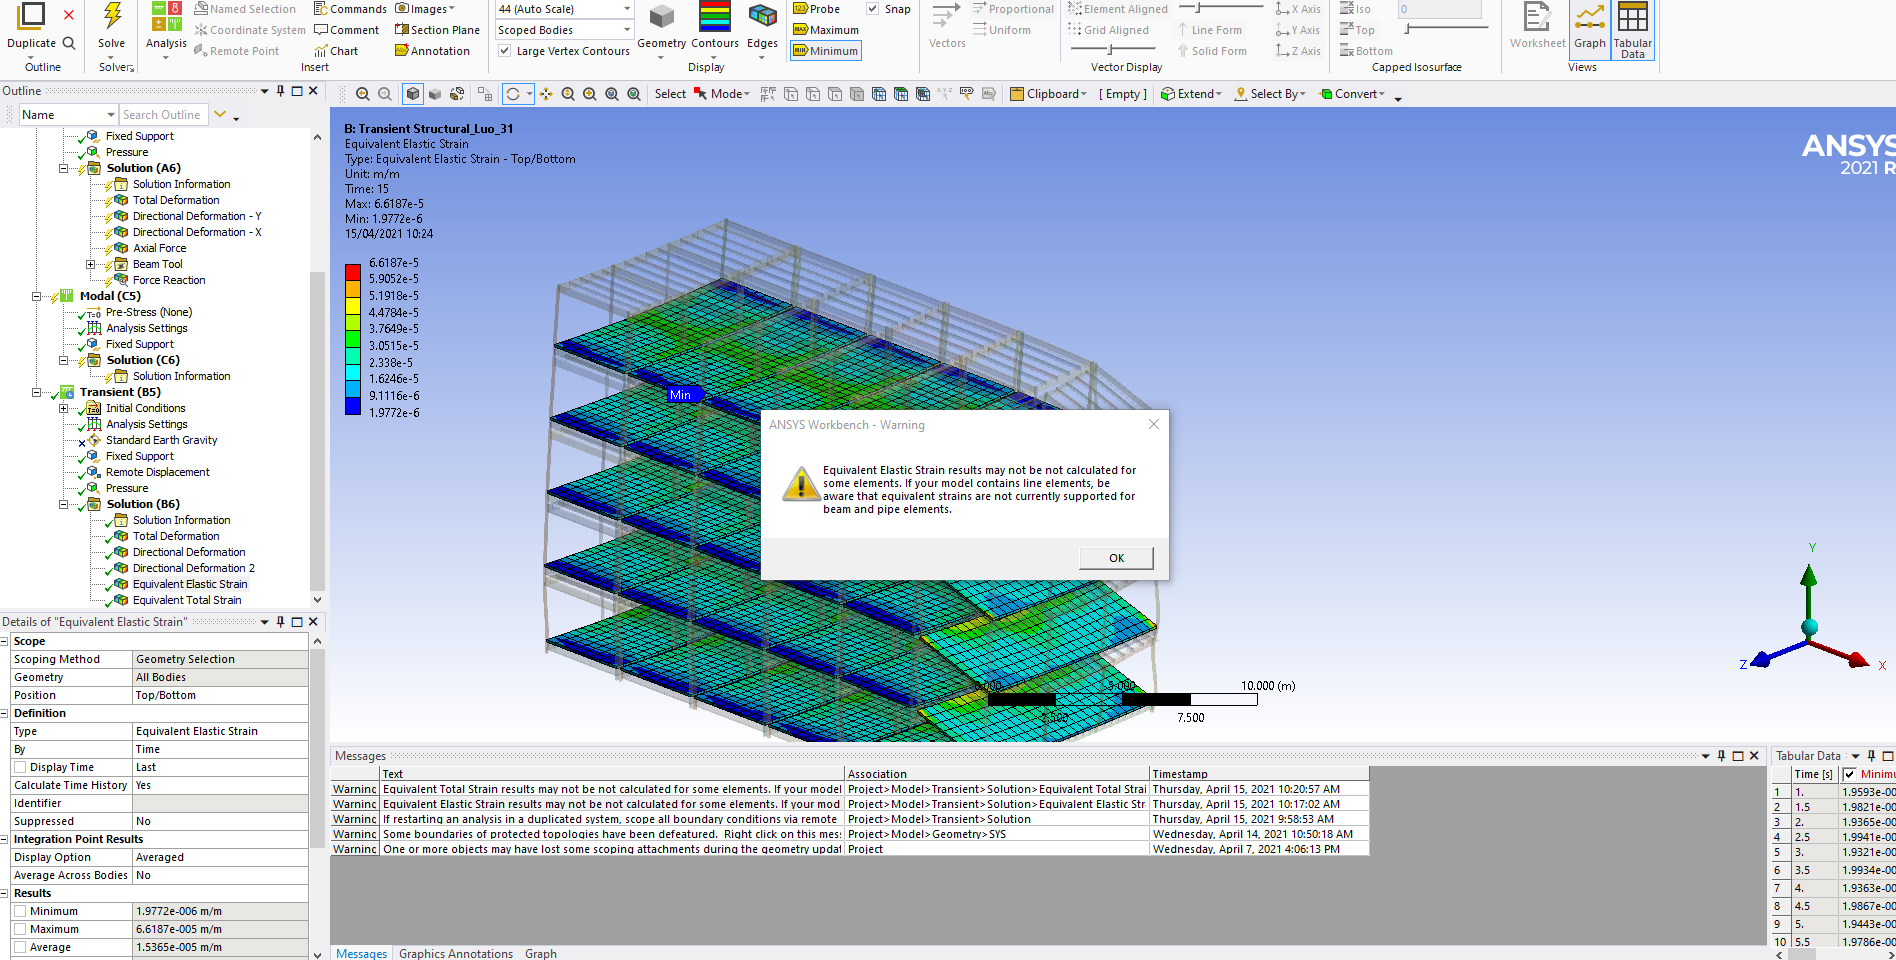Click the Duplicate icon in Outline group
Screen dimensions: 1896x960
pyautogui.click(x=32, y=17)
